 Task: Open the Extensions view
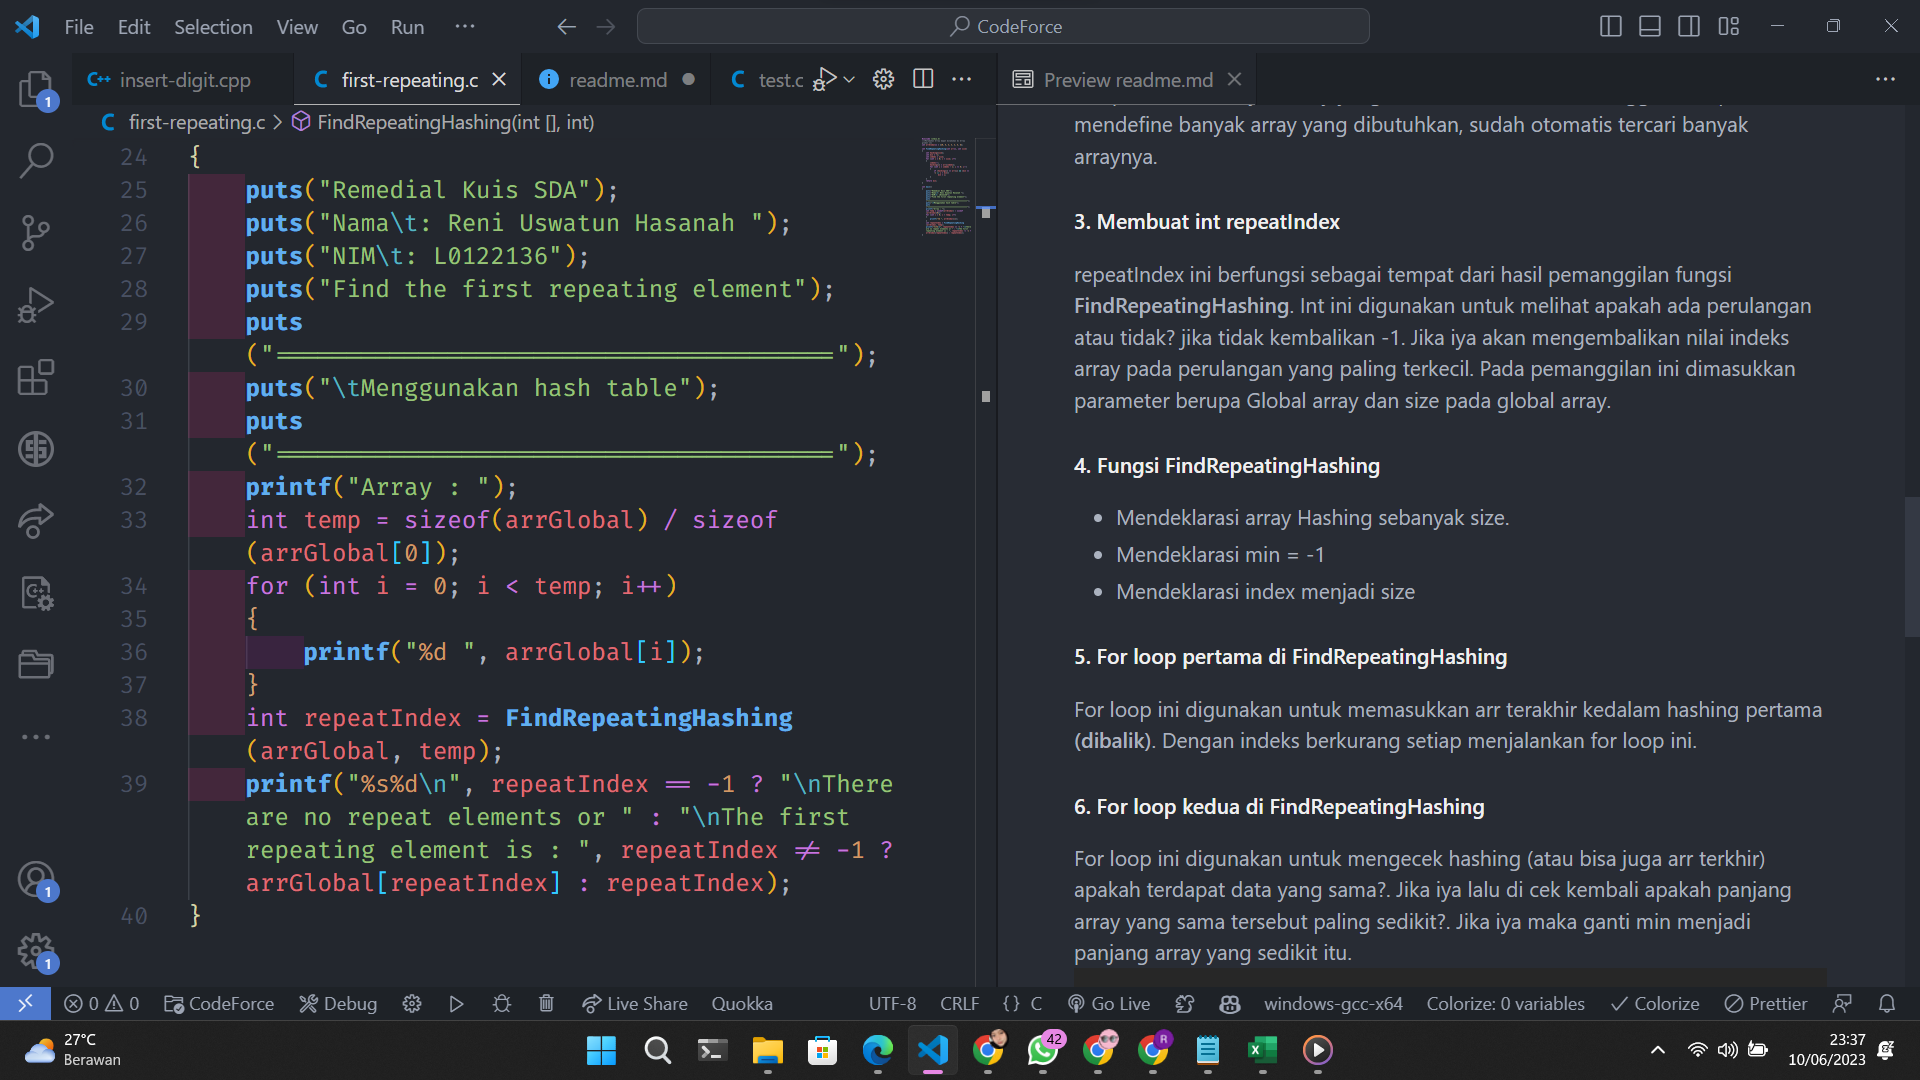click(36, 377)
